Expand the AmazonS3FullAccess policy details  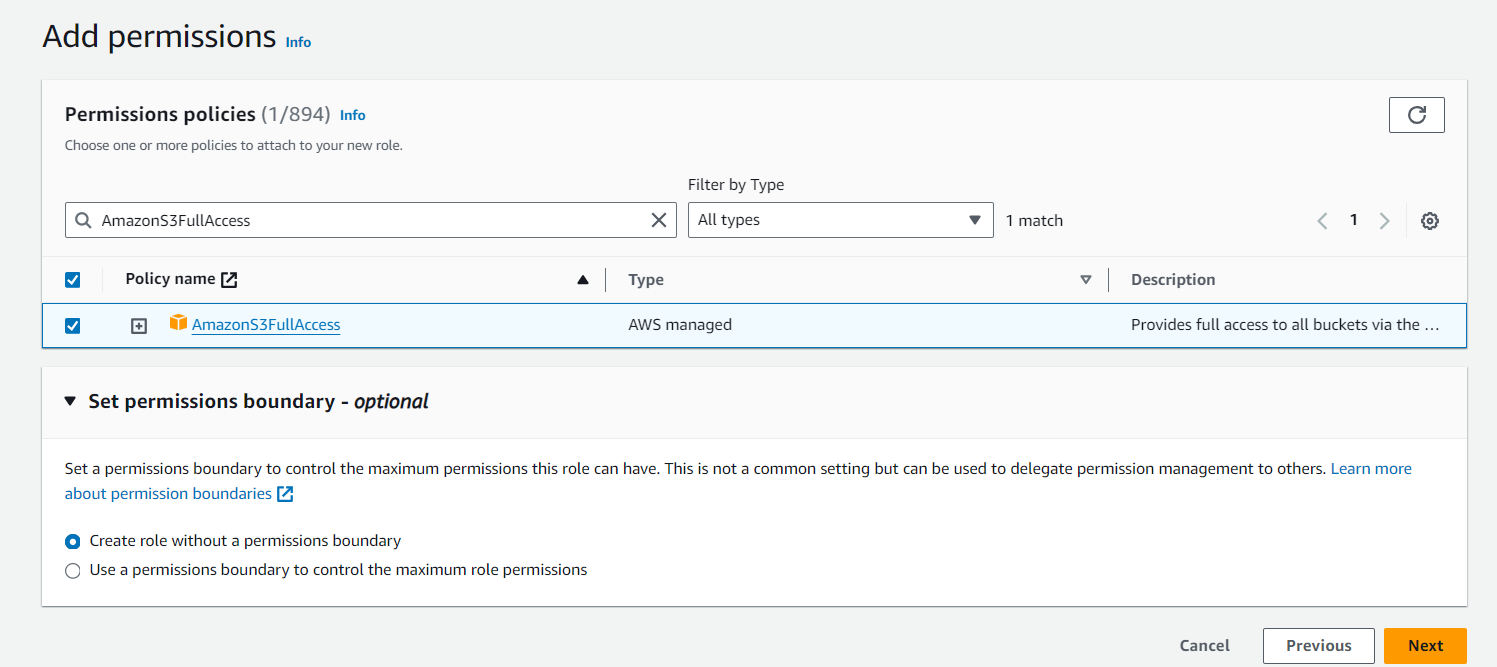pyautogui.click(x=139, y=326)
